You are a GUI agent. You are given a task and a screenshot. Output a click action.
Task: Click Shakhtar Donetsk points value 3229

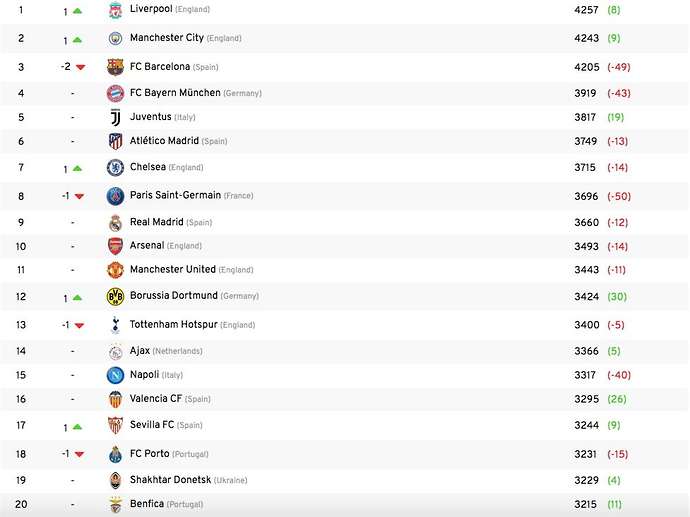587,480
